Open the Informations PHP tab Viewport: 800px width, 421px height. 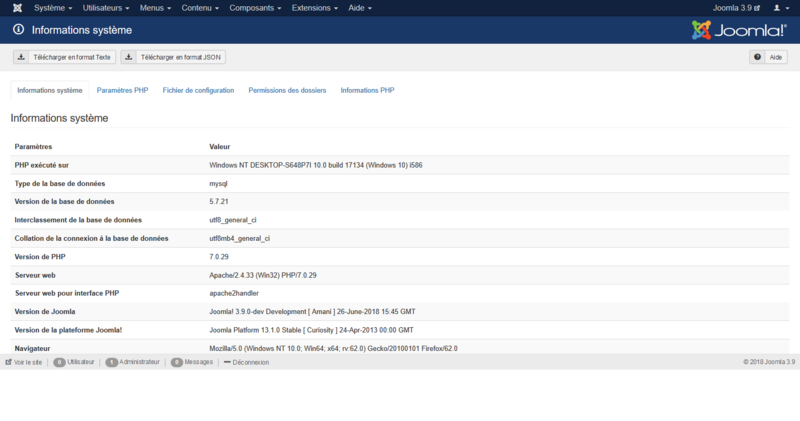367,90
